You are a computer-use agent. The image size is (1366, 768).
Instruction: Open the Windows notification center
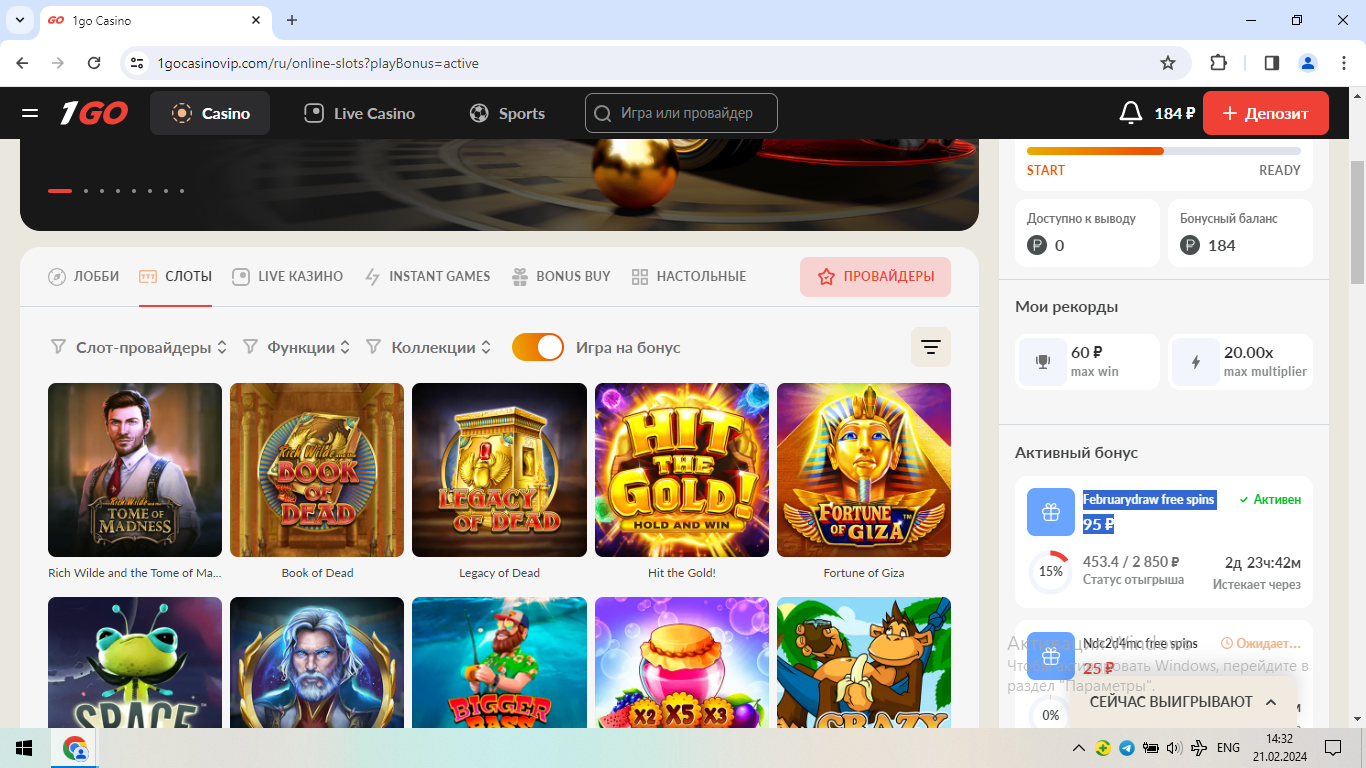coord(1333,748)
